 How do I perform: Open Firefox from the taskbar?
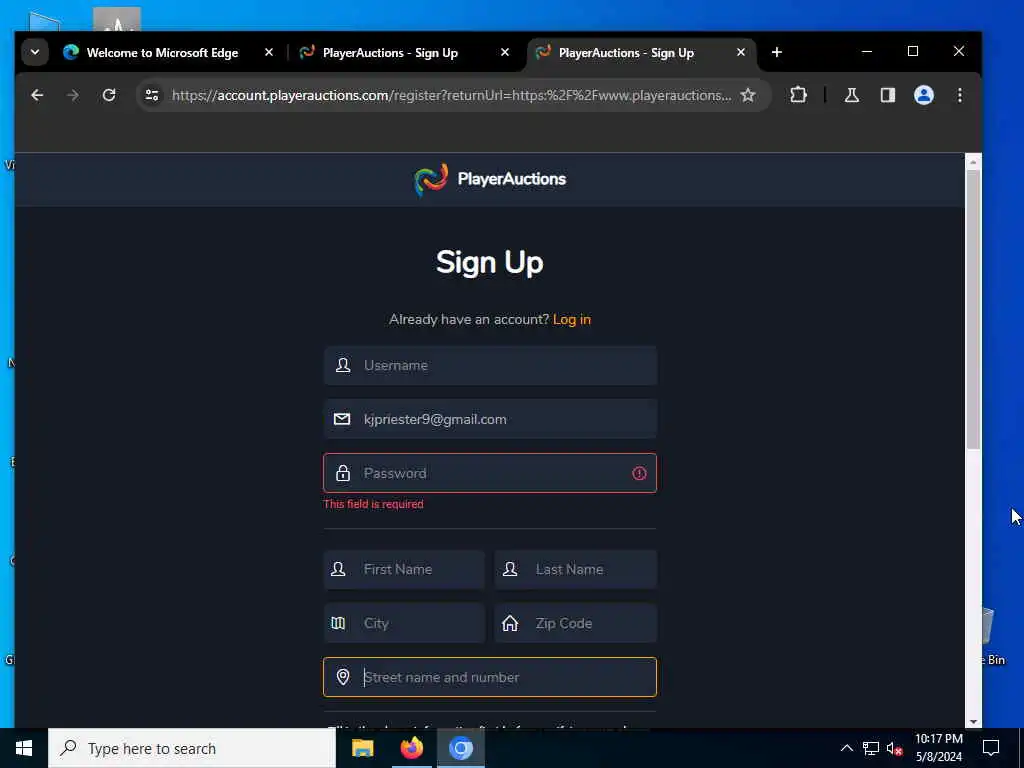(411, 748)
